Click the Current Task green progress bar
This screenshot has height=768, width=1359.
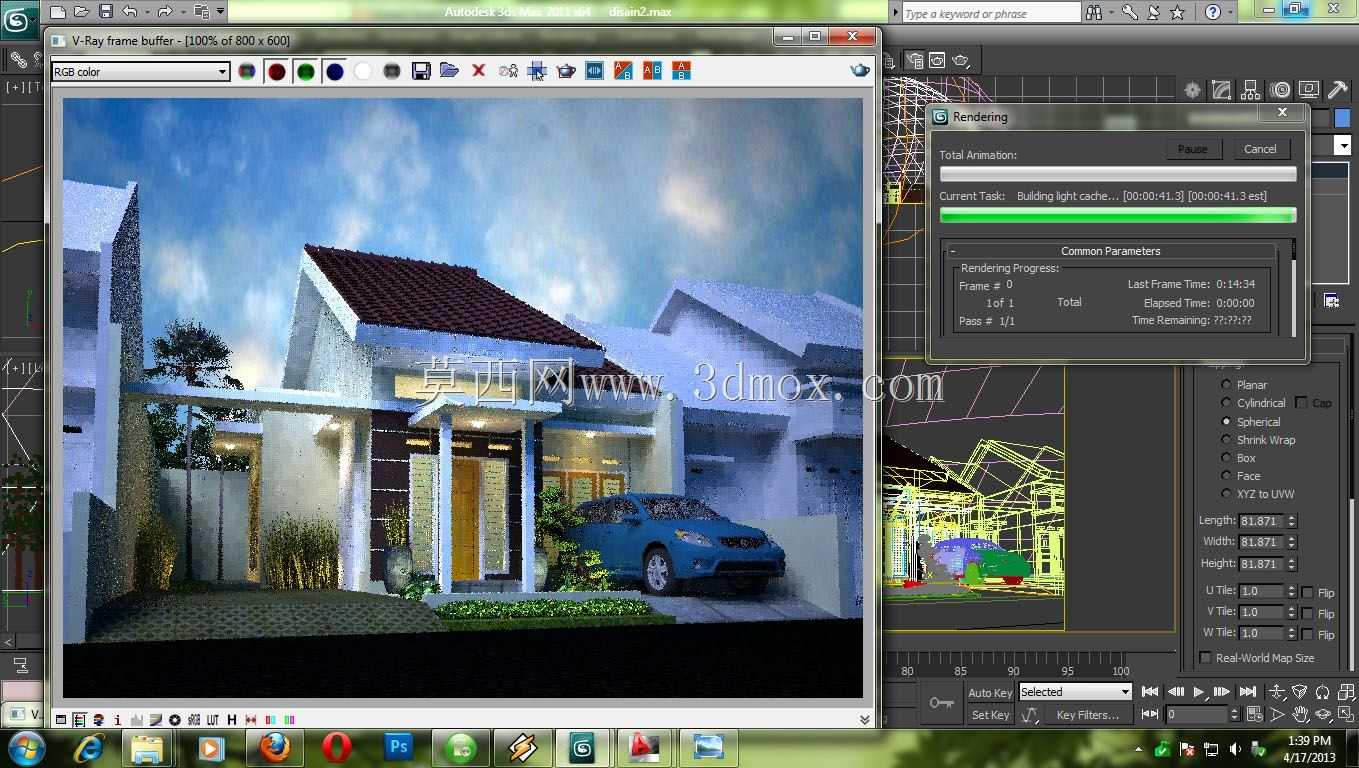tap(1118, 215)
